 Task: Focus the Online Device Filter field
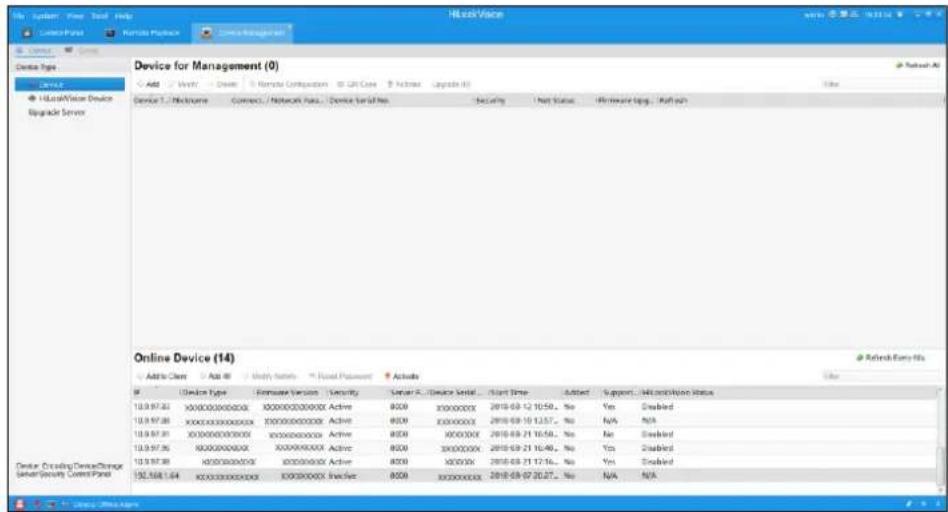click(x=880, y=376)
